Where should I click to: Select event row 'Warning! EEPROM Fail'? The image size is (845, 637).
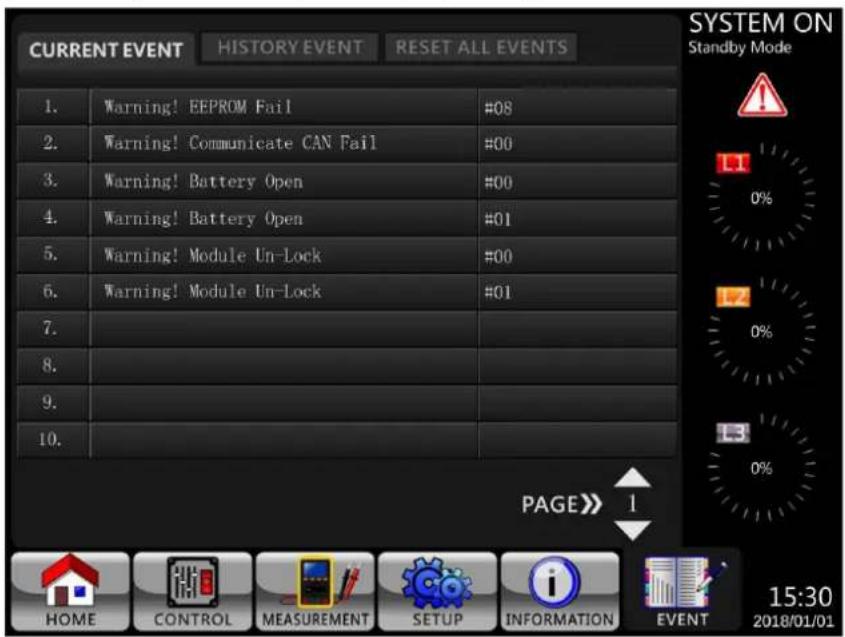347,107
